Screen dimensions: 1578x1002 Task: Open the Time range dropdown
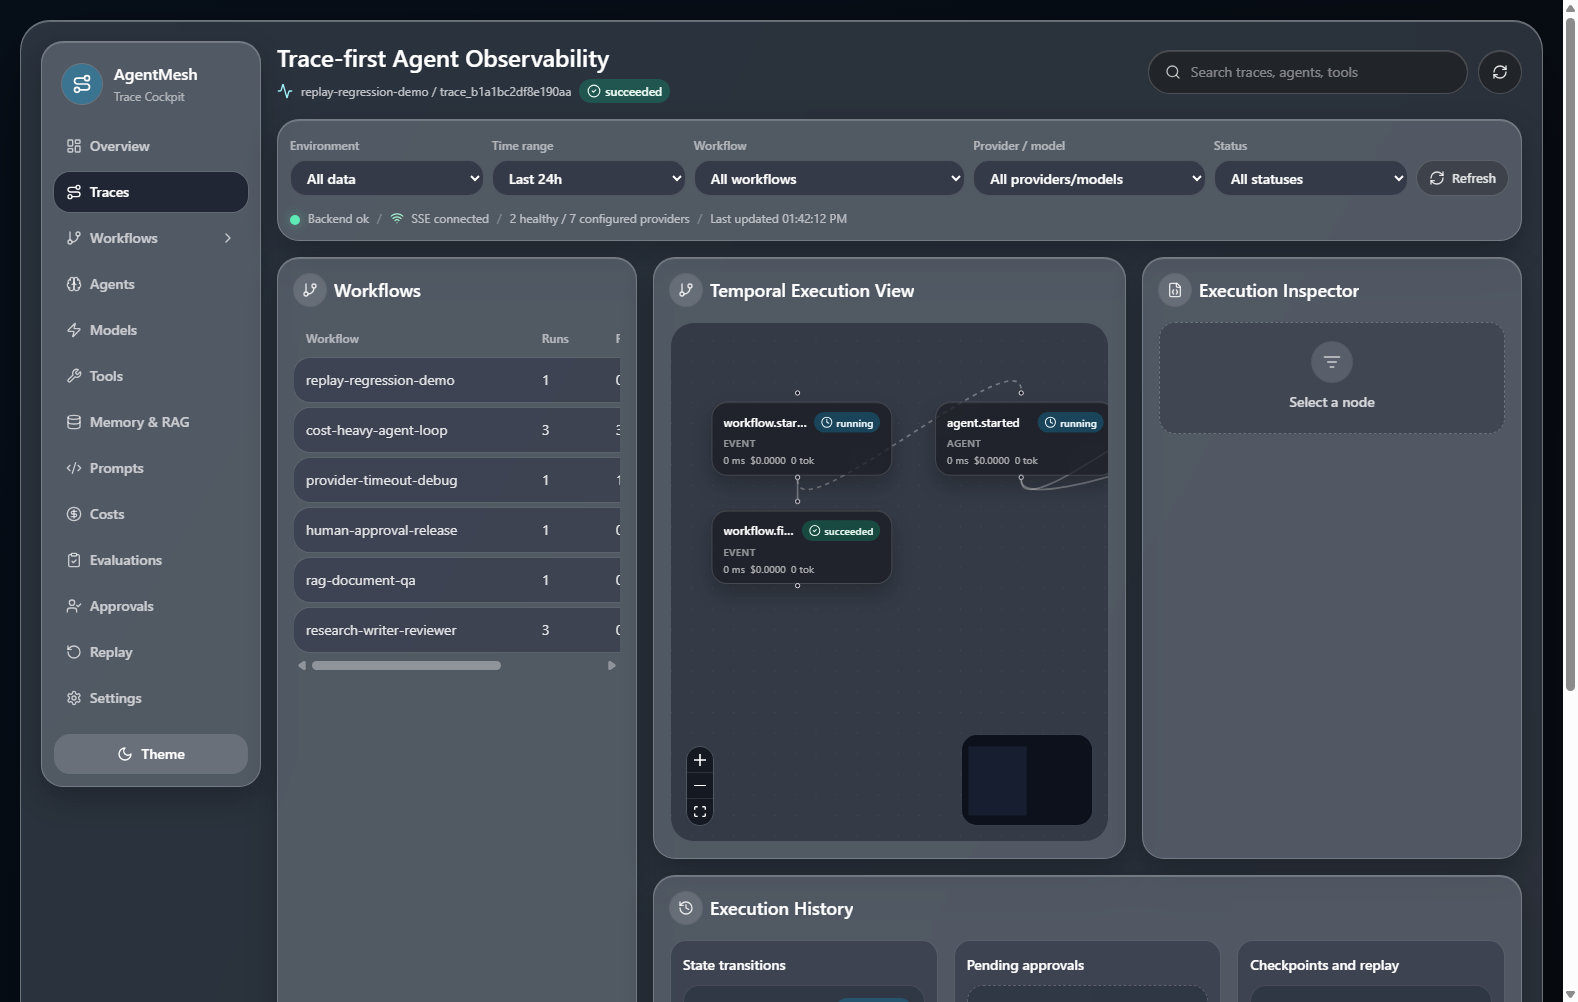pos(589,179)
